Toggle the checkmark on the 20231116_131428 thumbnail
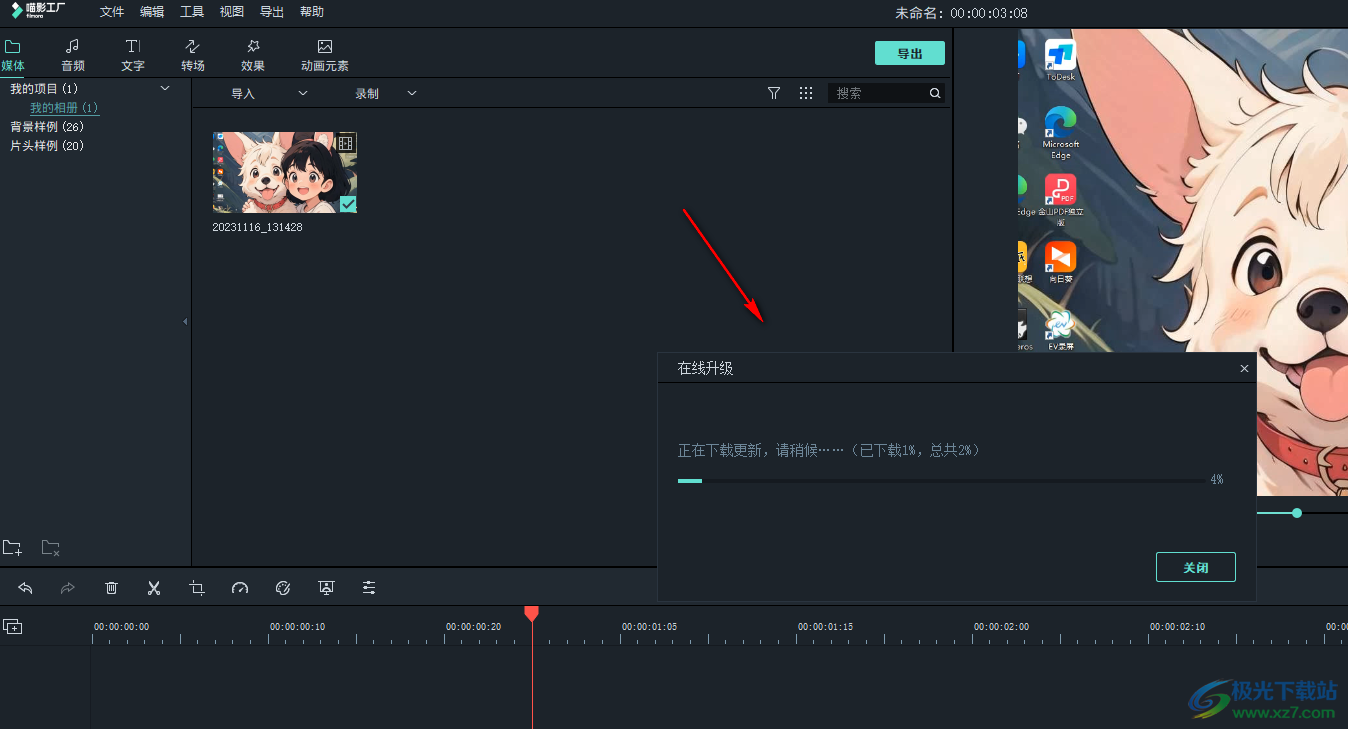This screenshot has width=1348, height=729. 348,204
